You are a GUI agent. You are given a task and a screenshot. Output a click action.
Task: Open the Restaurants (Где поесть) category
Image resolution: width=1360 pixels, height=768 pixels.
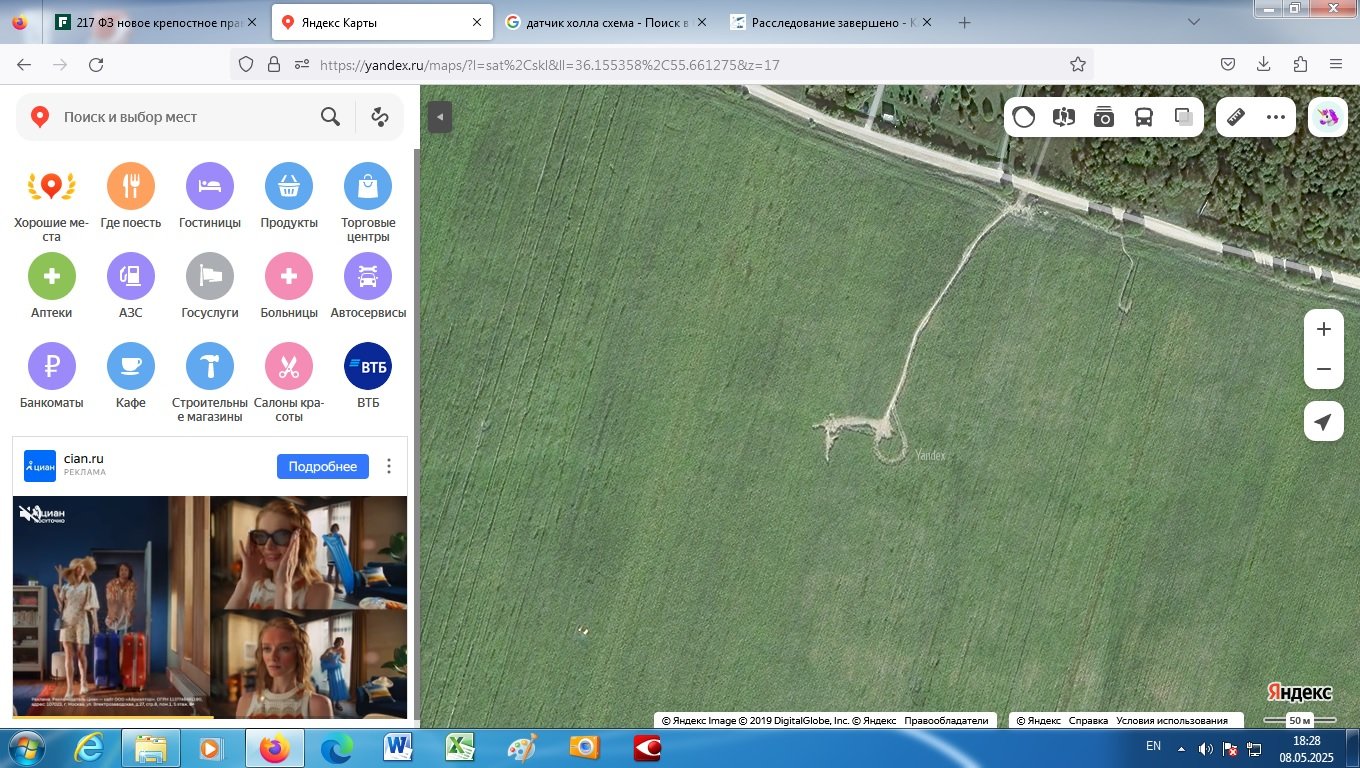click(130, 186)
